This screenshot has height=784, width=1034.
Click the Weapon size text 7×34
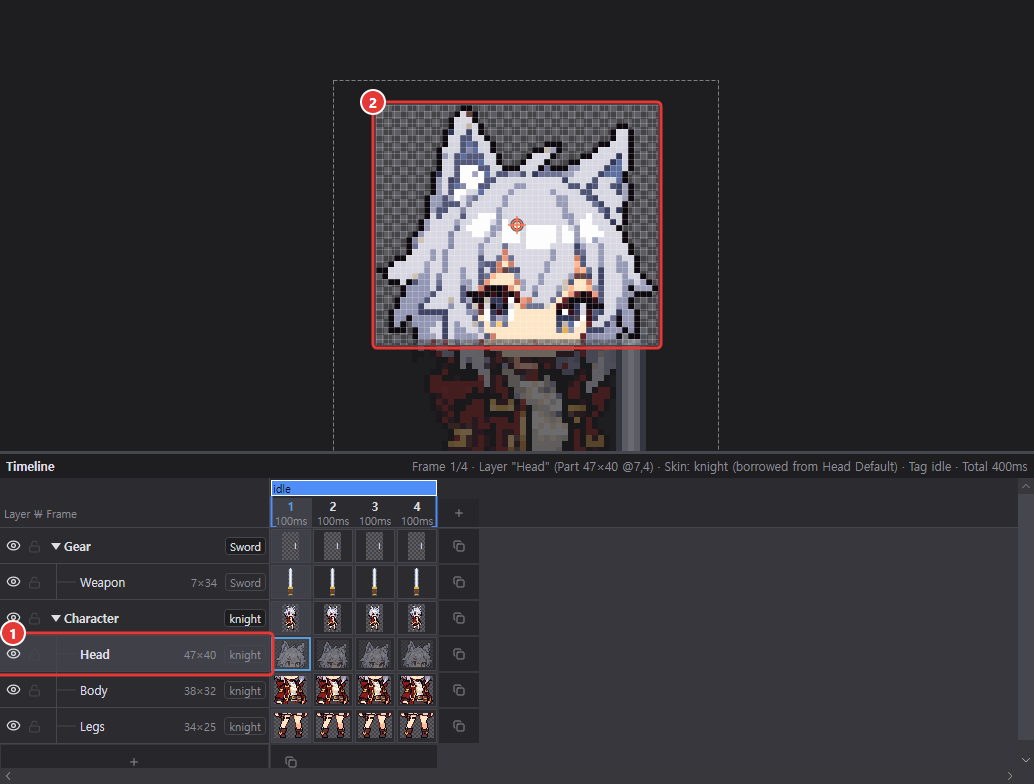tap(204, 583)
